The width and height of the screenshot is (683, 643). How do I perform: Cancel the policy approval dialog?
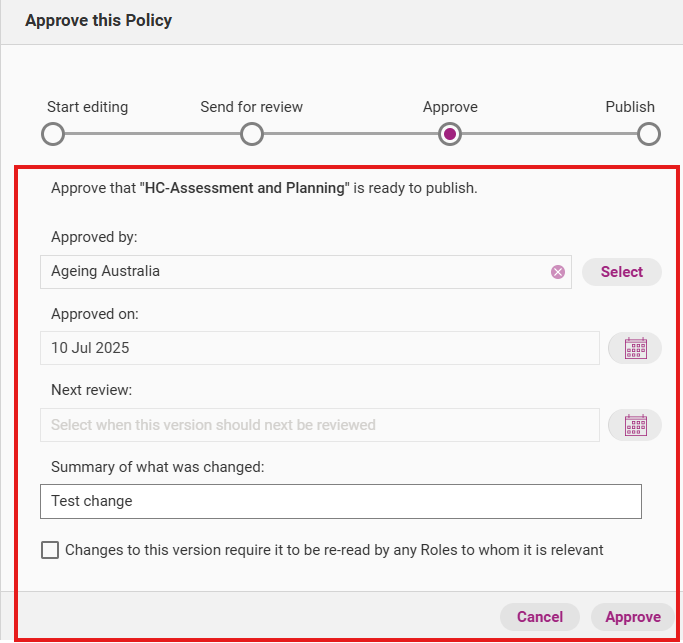(x=540, y=617)
